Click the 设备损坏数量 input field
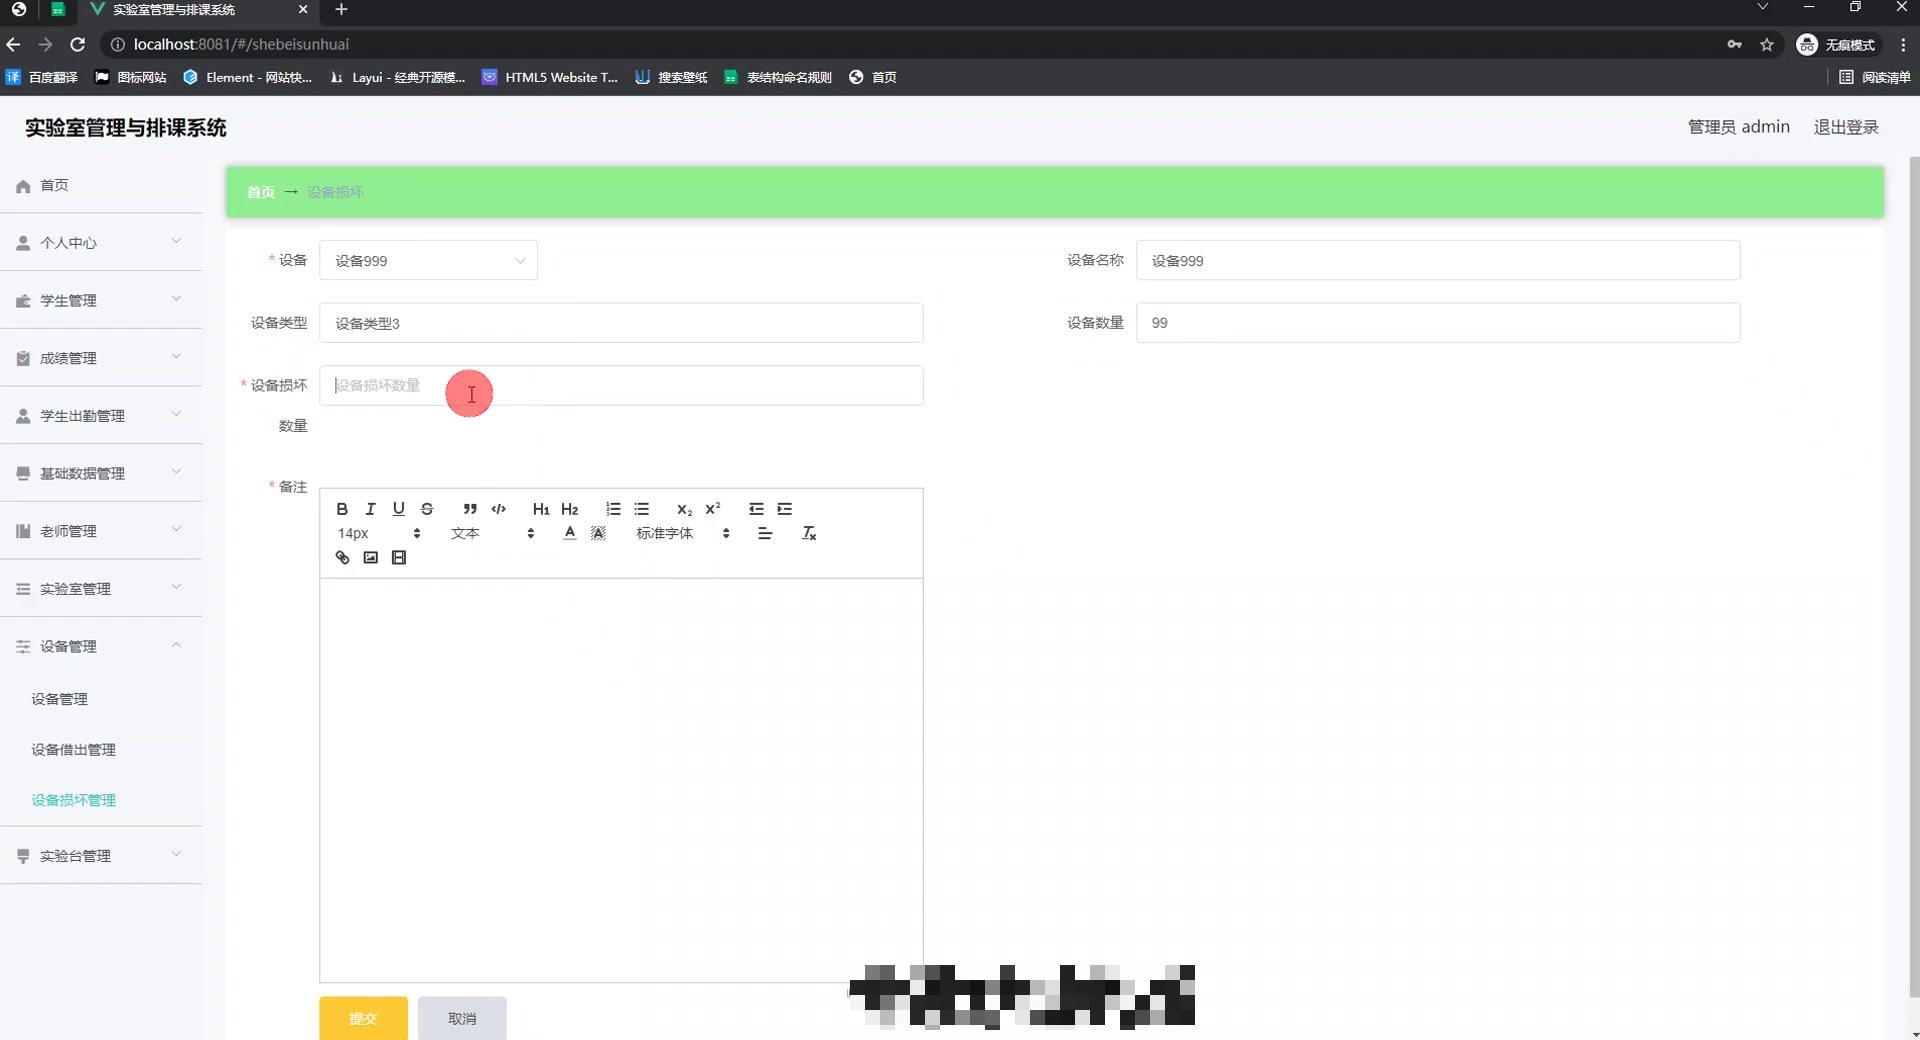This screenshot has width=1920, height=1040. point(620,385)
